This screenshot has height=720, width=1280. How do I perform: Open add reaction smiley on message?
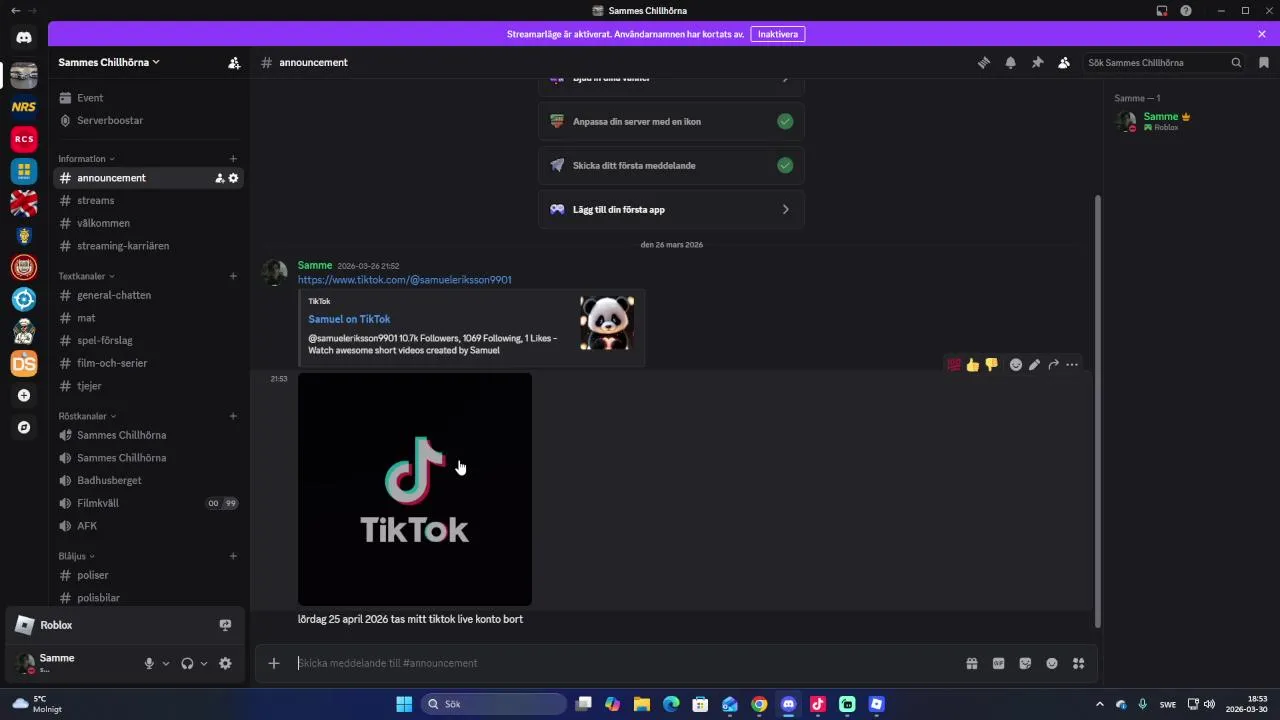(1016, 365)
